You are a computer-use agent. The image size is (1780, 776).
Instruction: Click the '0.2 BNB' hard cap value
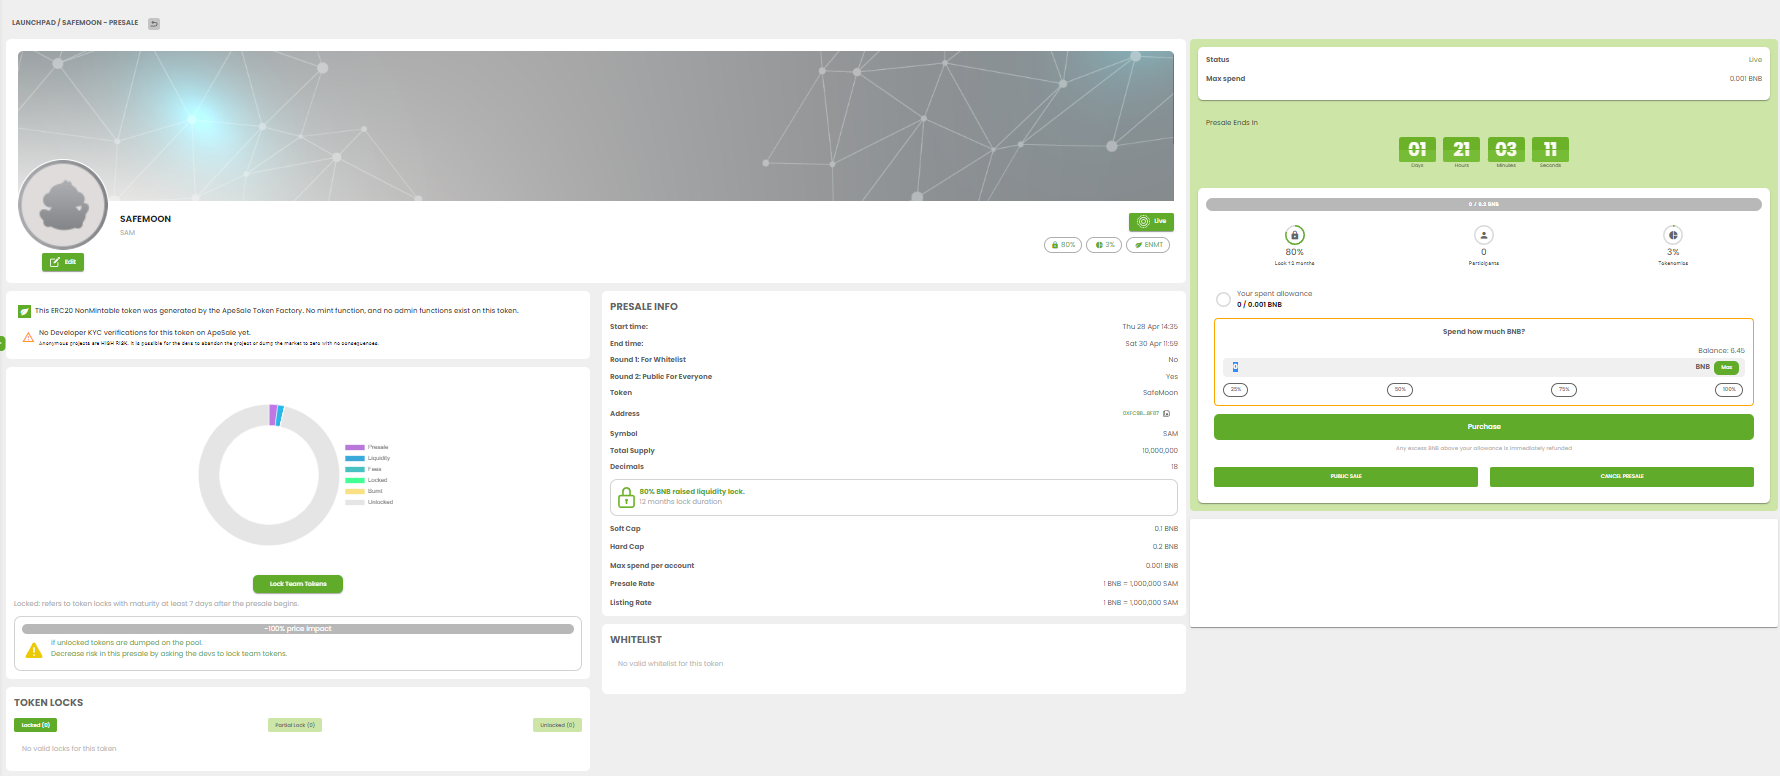1165,547
